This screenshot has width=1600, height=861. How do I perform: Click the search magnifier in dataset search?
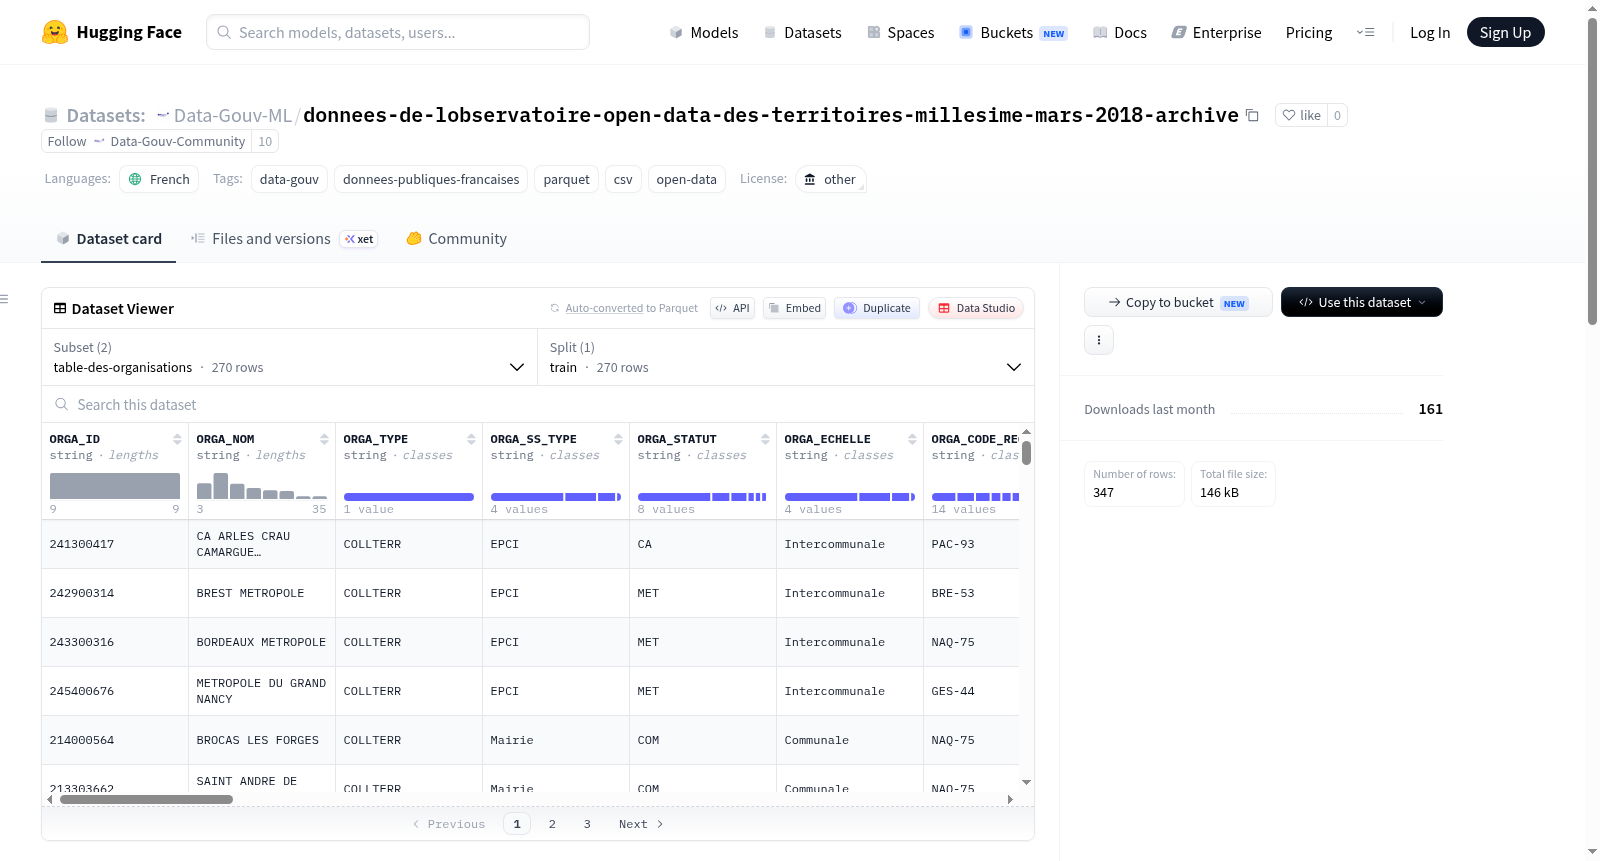tap(62, 404)
